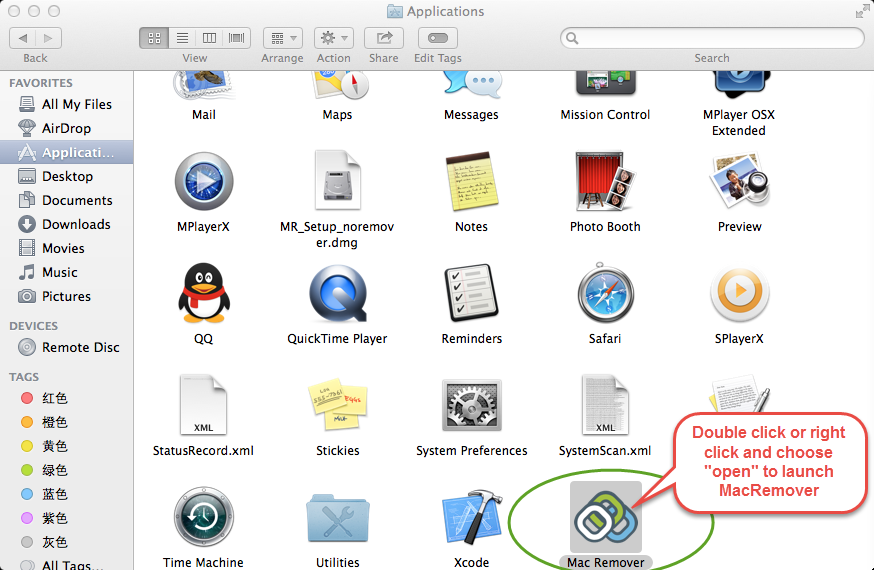Select the Xcode hammer icon
Image resolution: width=874 pixels, height=570 pixels.
click(x=472, y=518)
